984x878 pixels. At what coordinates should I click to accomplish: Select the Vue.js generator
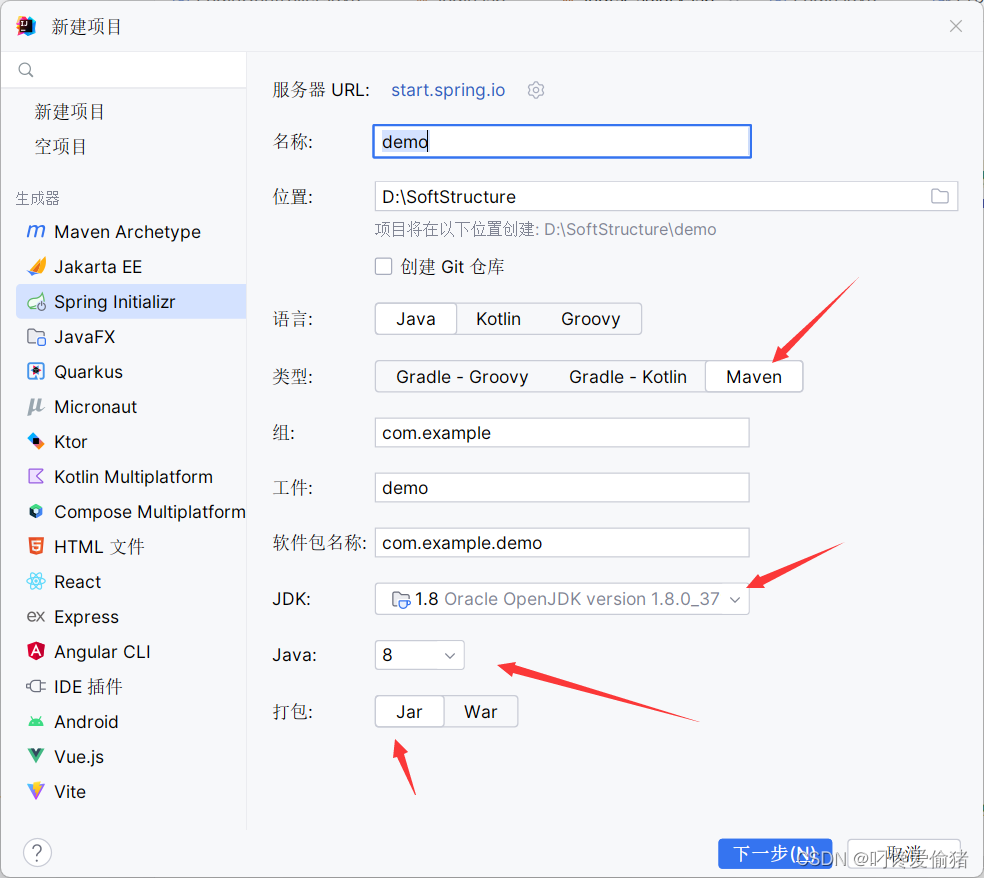(x=77, y=756)
